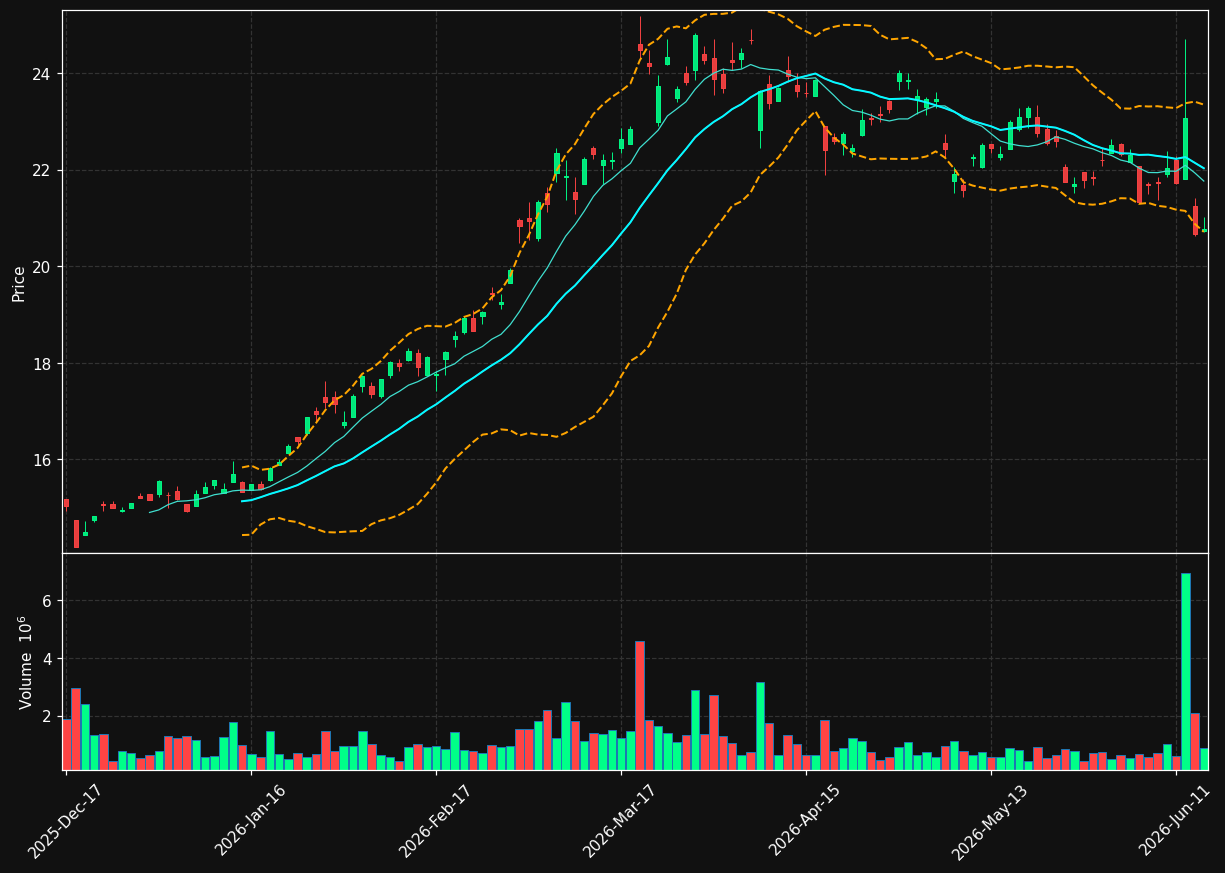Image resolution: width=1225 pixels, height=873 pixels.
Task: Click the price tick label 16
Action: (x=43, y=460)
